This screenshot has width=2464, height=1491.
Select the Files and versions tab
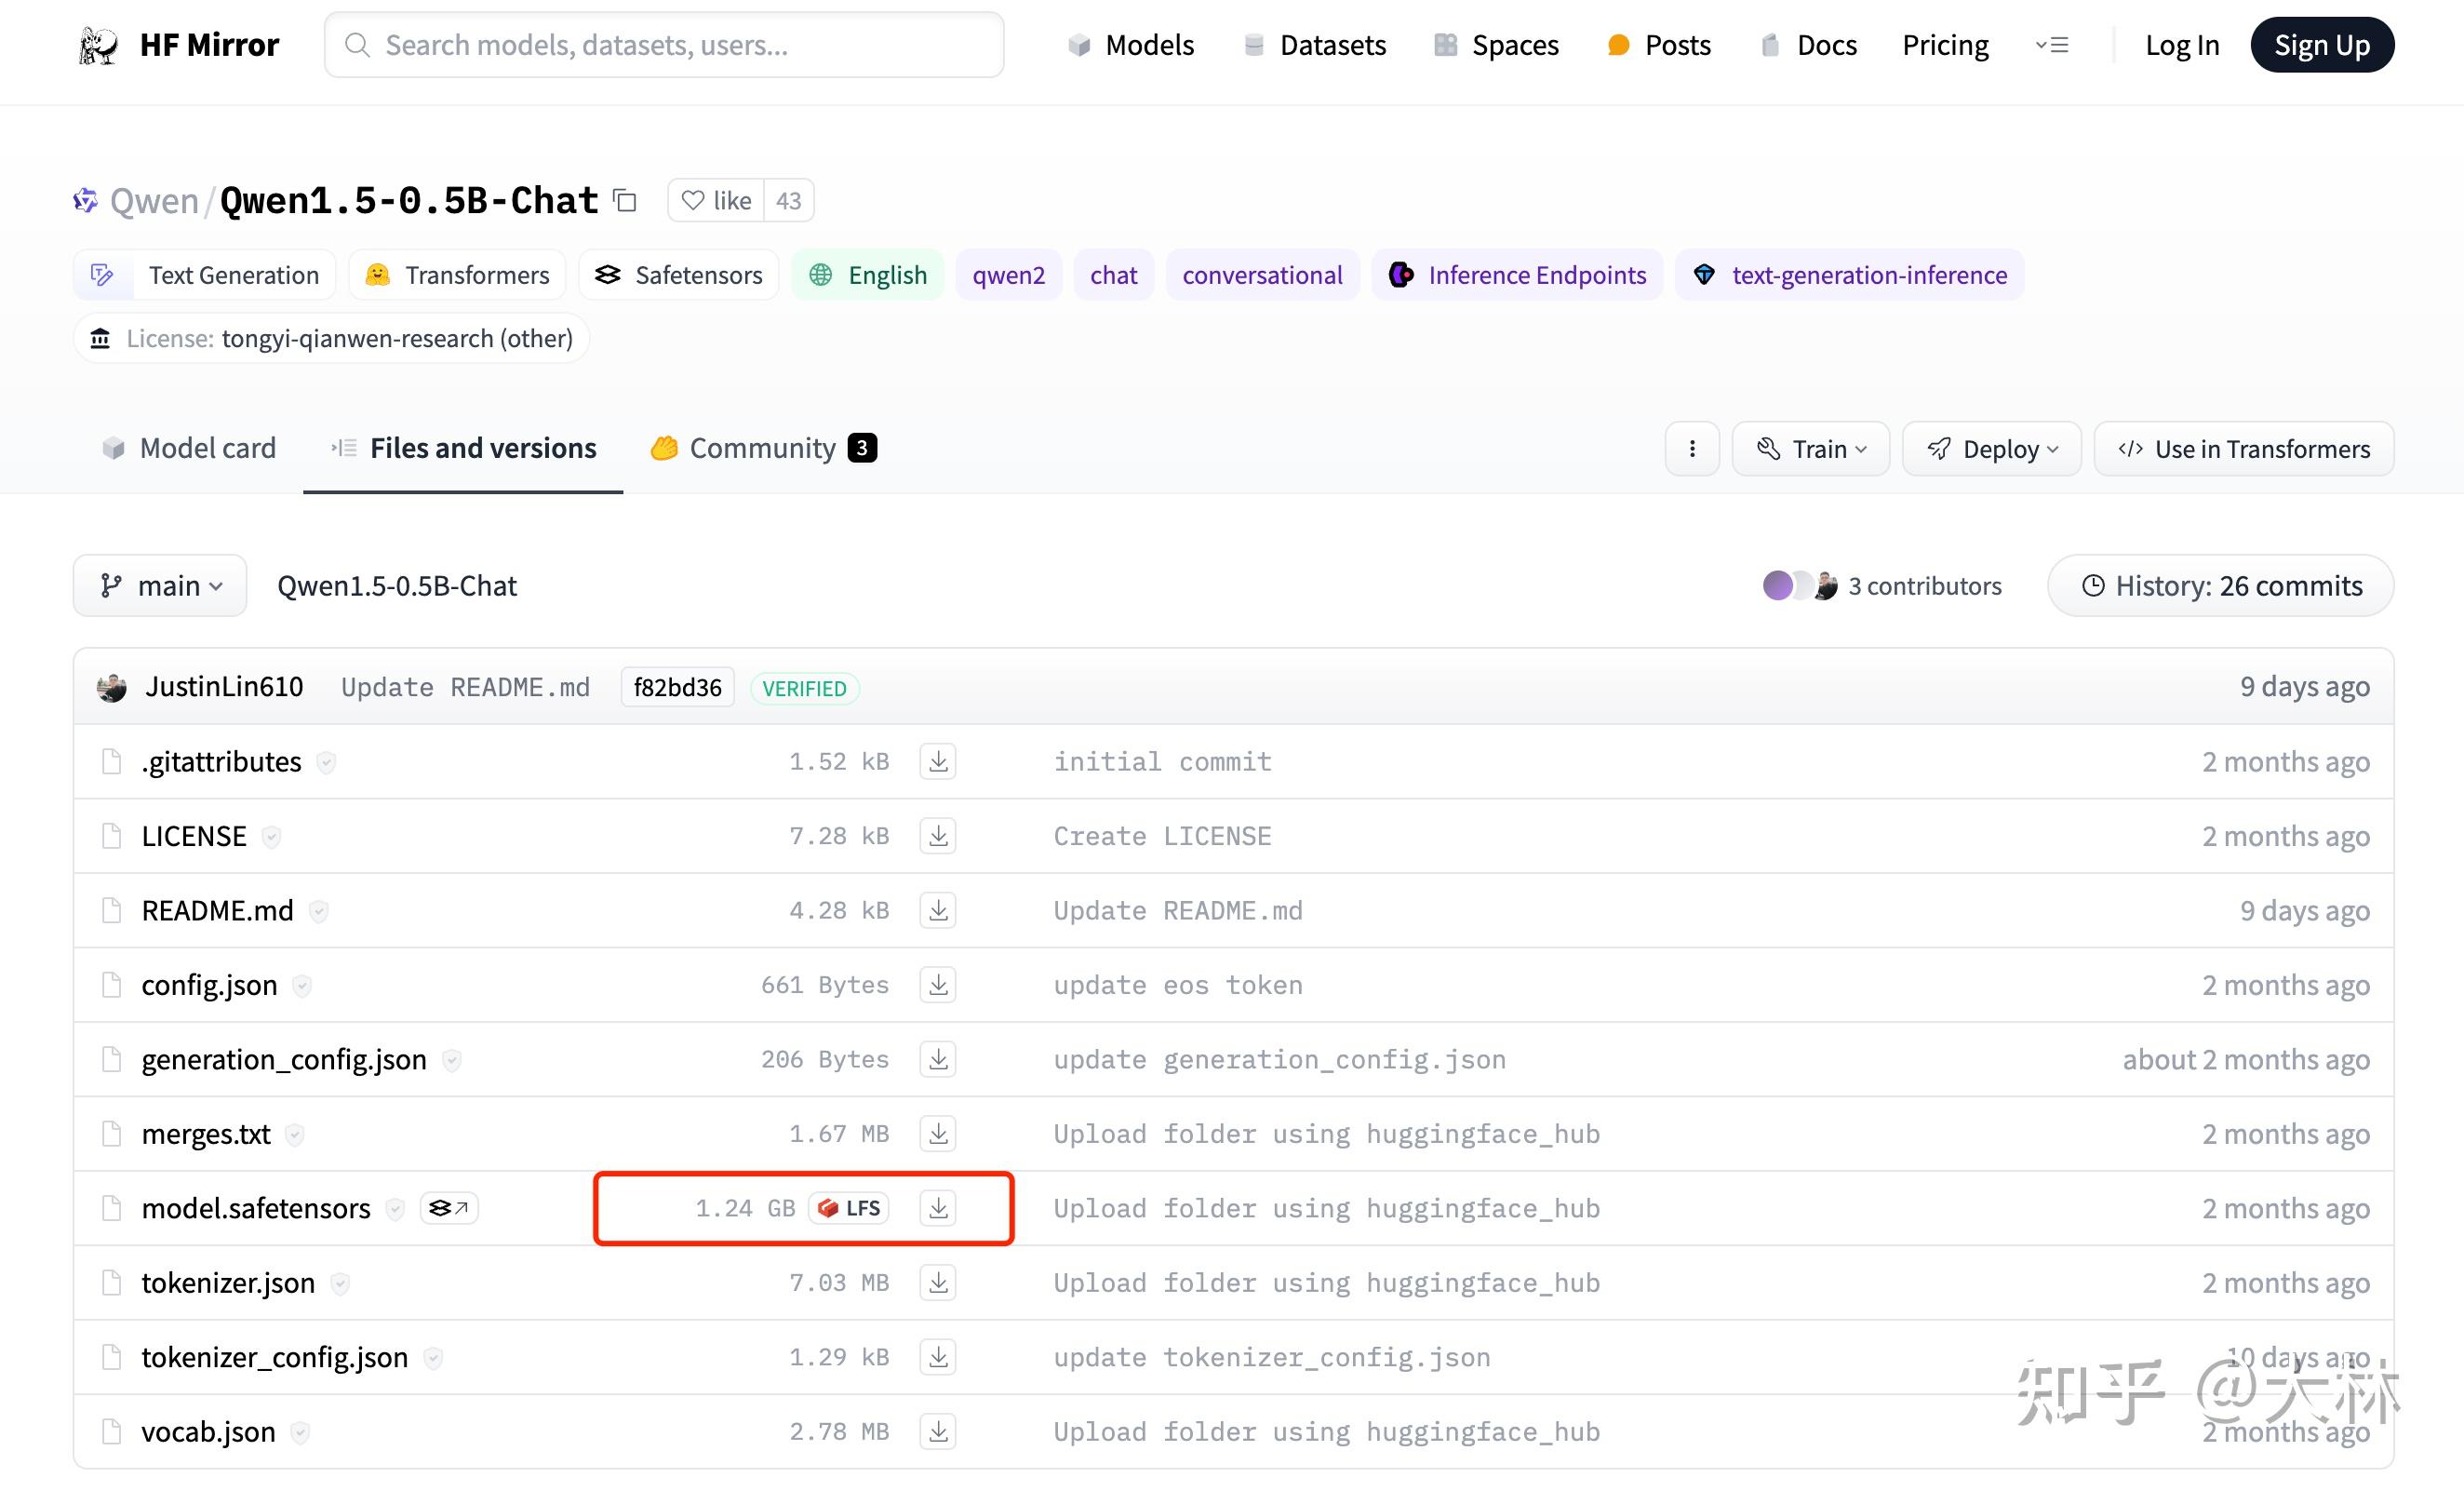(463, 448)
